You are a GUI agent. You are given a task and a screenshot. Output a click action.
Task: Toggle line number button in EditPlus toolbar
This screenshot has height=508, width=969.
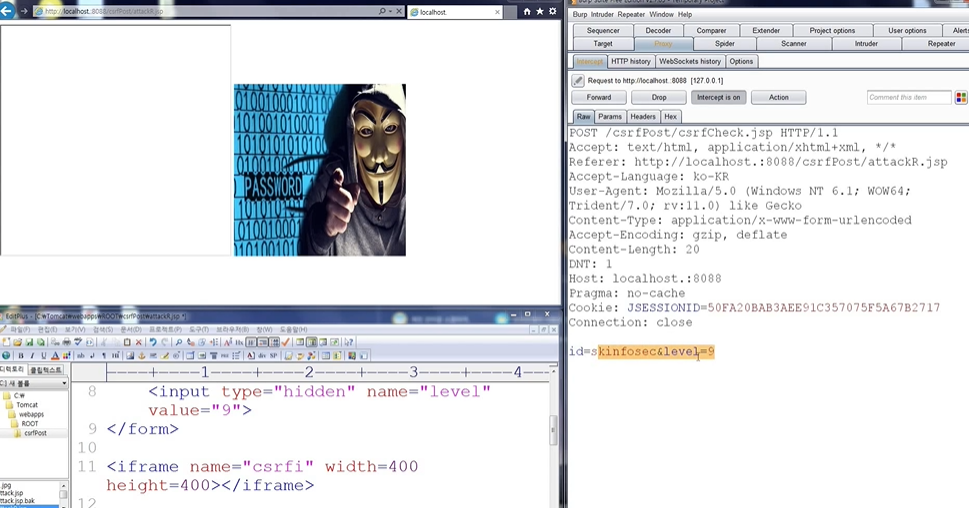263,342
